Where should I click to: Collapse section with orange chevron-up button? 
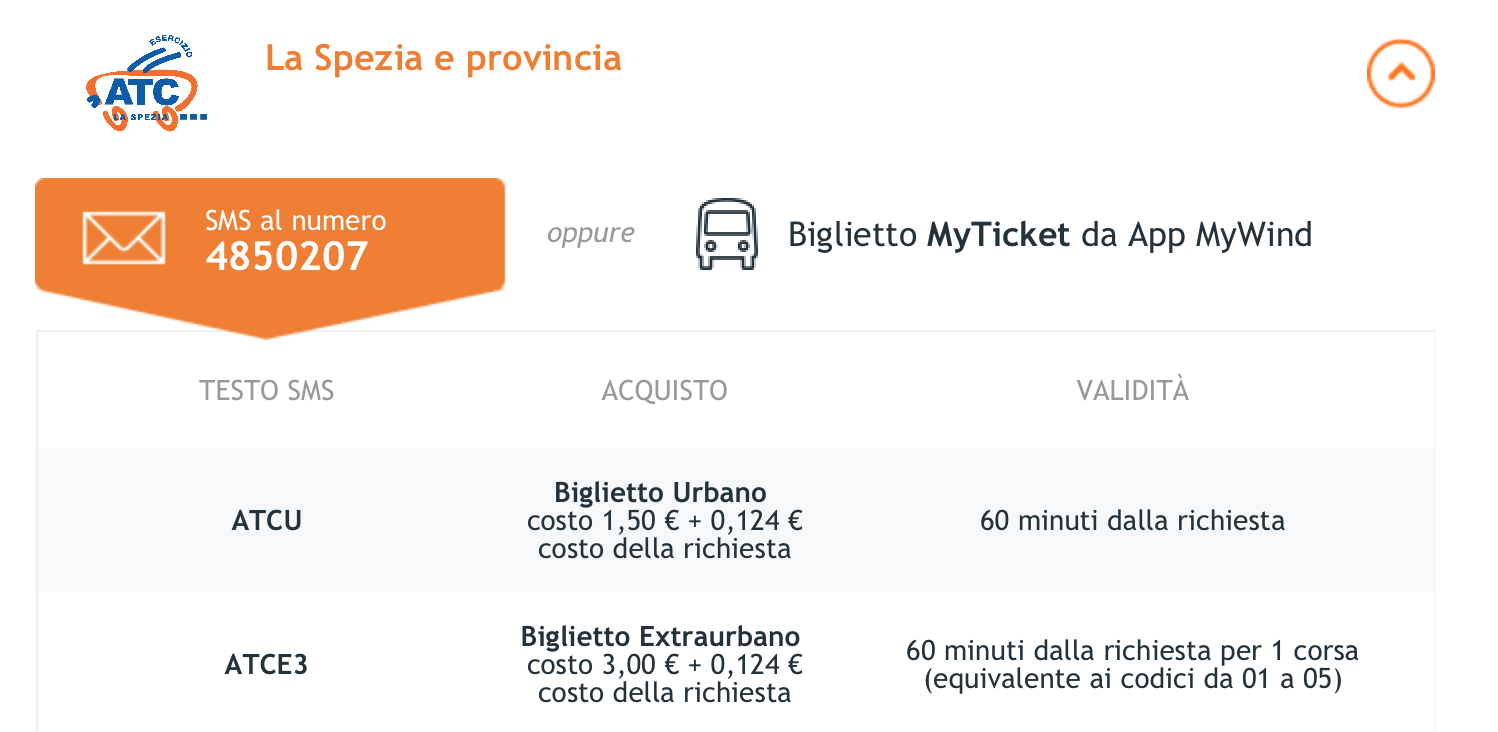(1400, 73)
